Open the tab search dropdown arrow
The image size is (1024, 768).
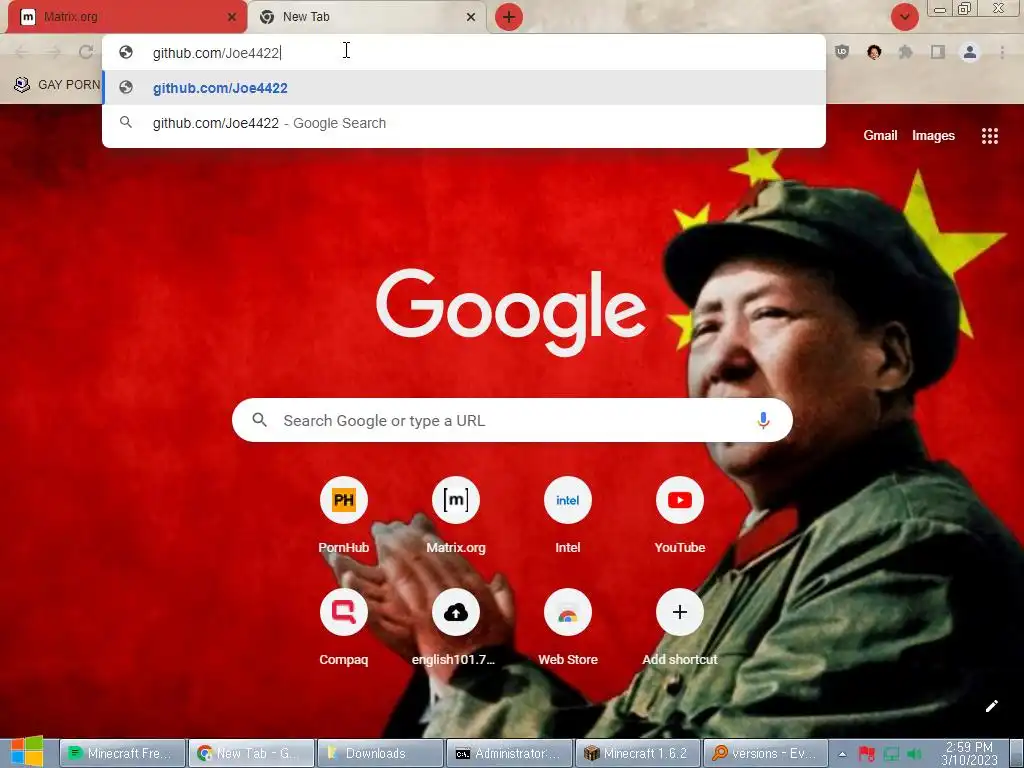(904, 17)
